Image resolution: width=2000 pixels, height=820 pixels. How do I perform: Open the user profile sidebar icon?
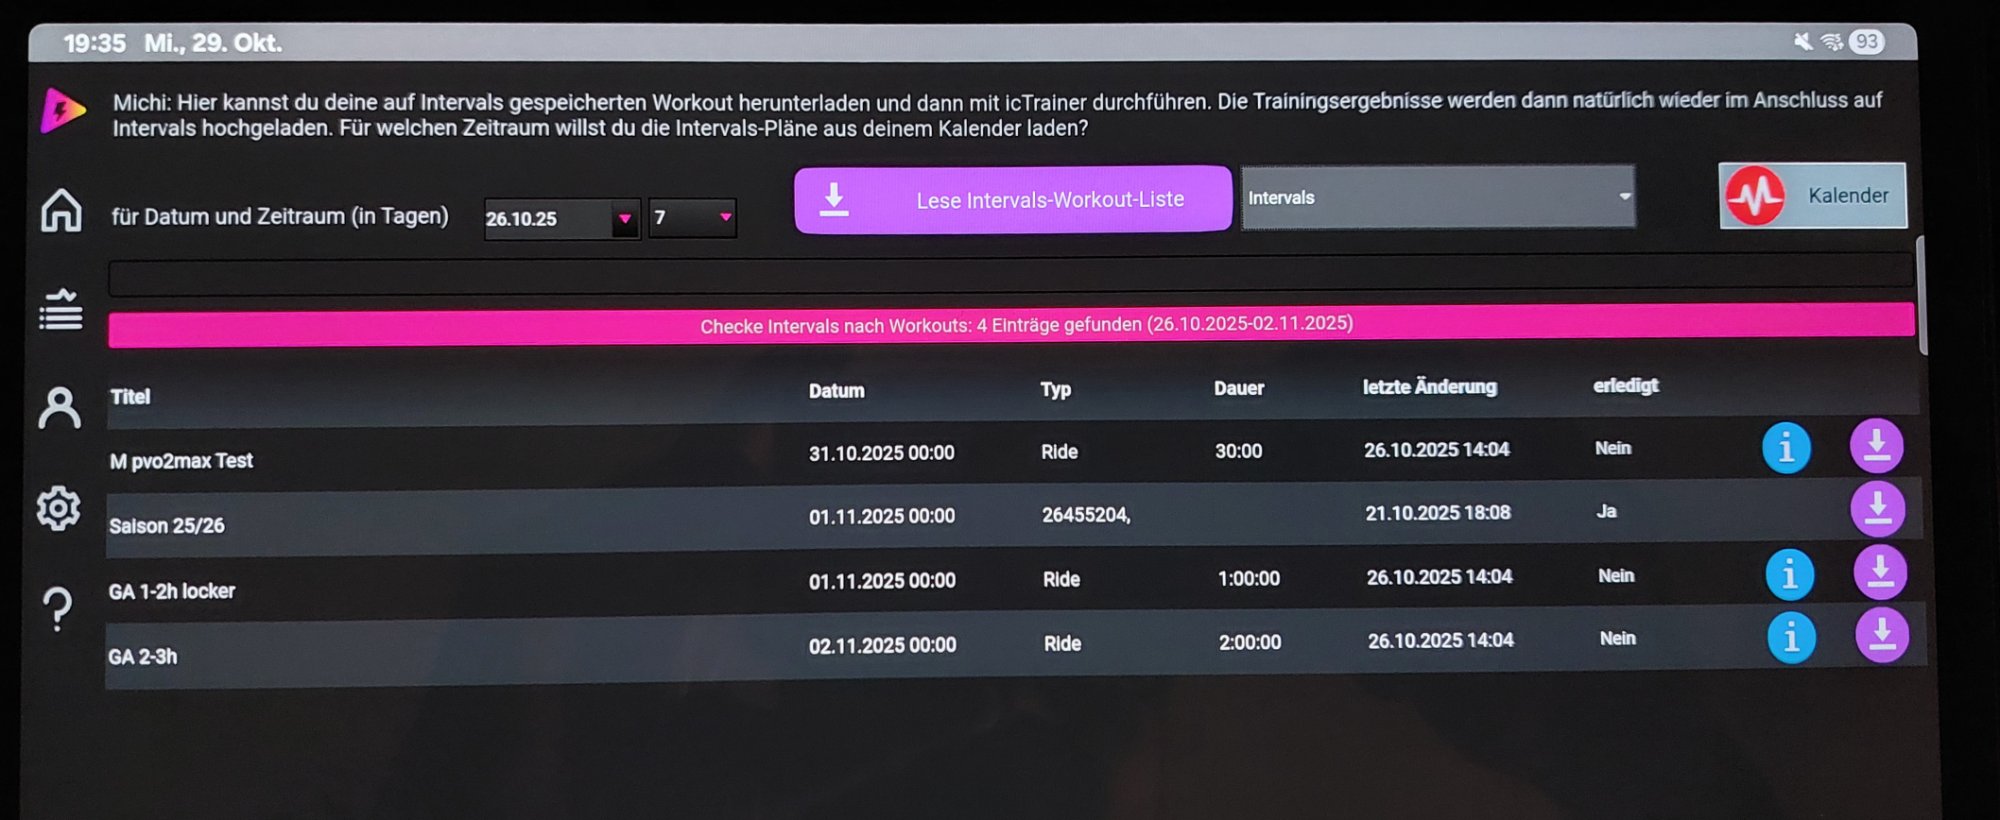tap(60, 408)
